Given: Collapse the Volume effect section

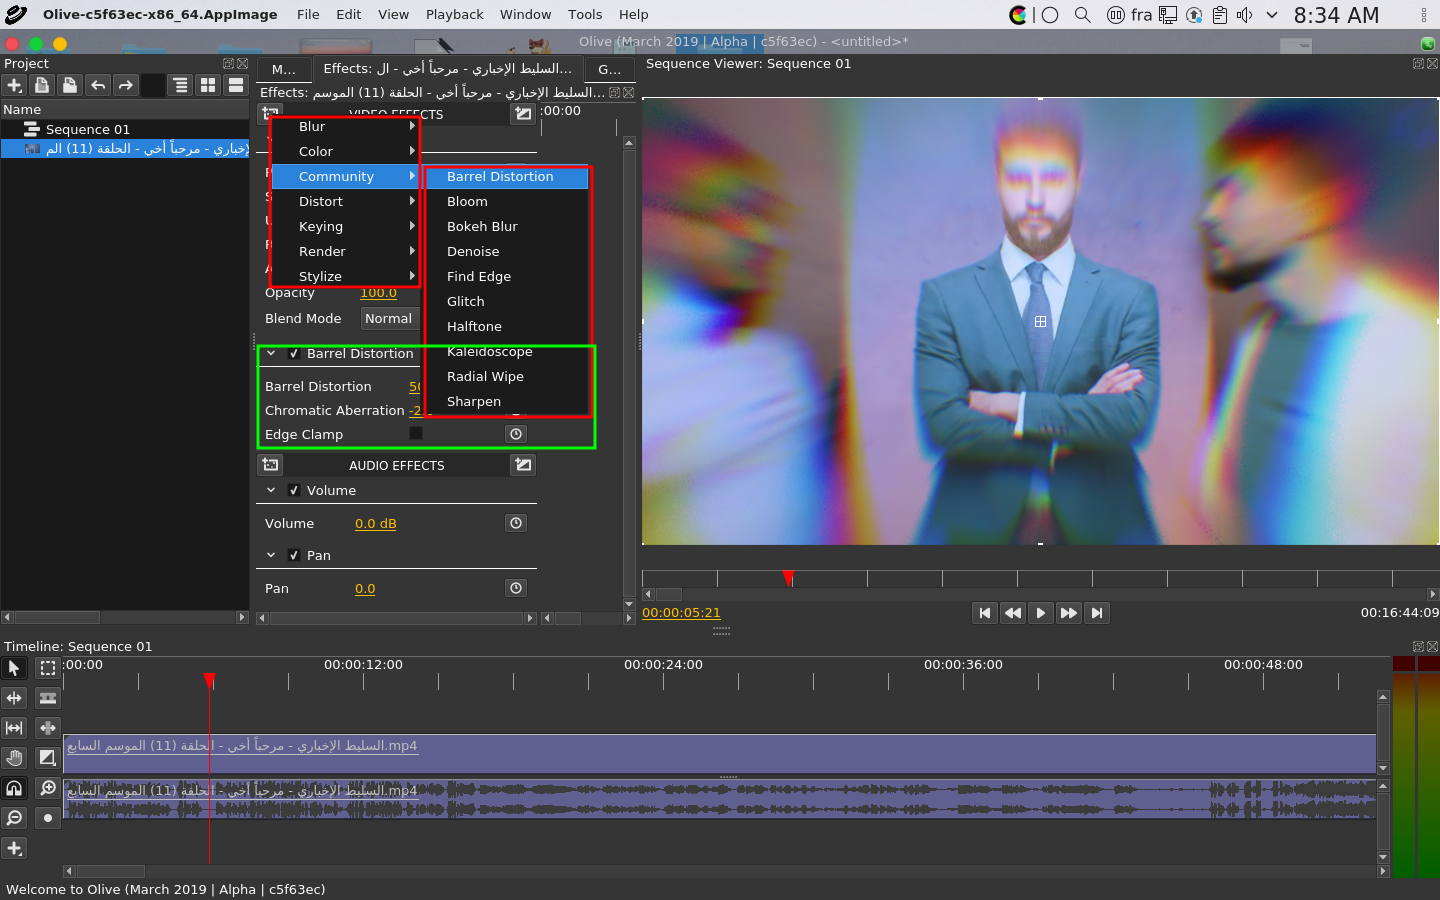Looking at the screenshot, I should pyautogui.click(x=271, y=490).
